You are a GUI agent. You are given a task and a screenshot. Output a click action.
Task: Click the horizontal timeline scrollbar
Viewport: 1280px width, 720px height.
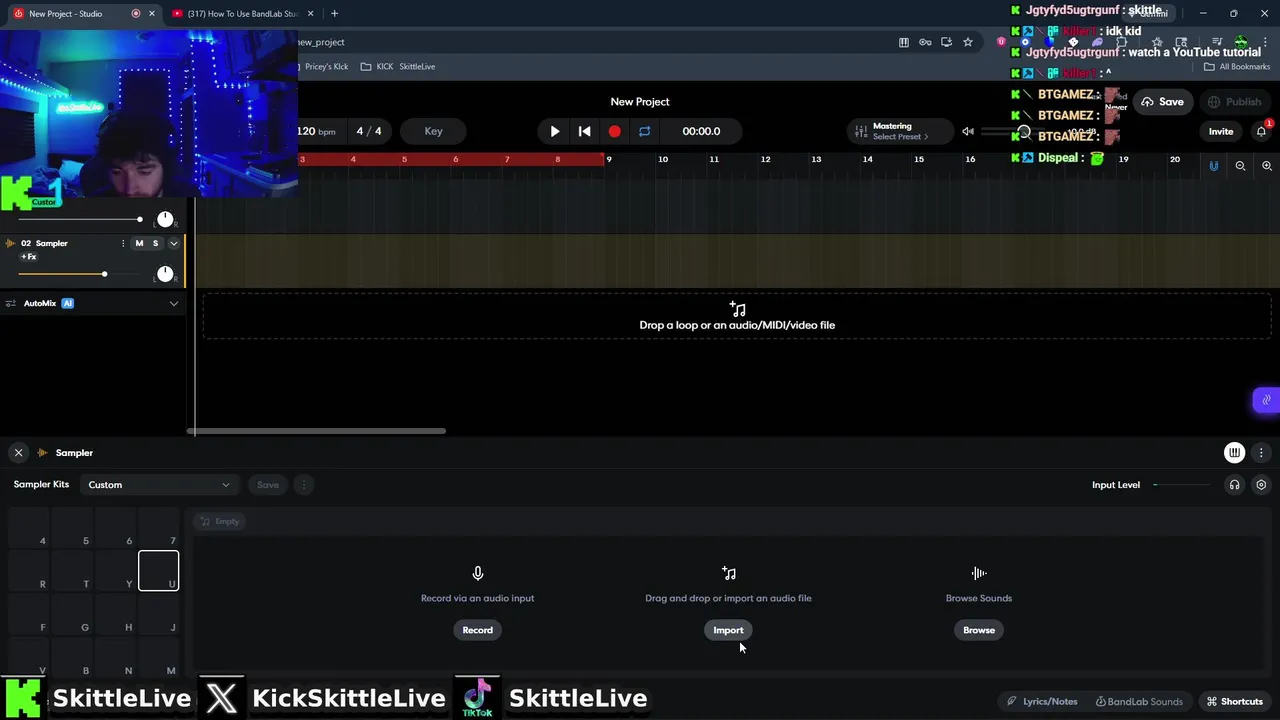tap(317, 431)
